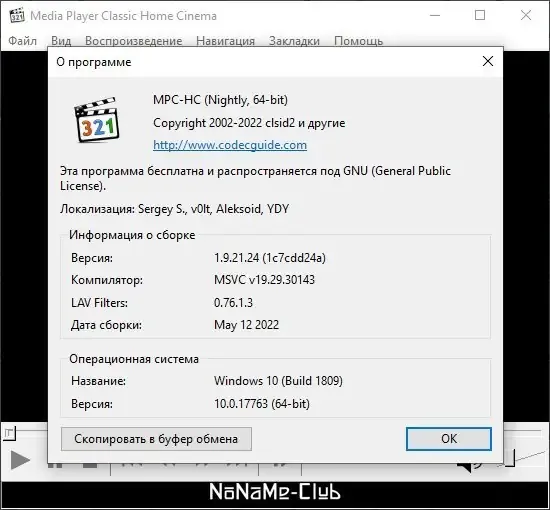Open the Помощь menu
Image resolution: width=550 pixels, height=510 pixels.
358,41
